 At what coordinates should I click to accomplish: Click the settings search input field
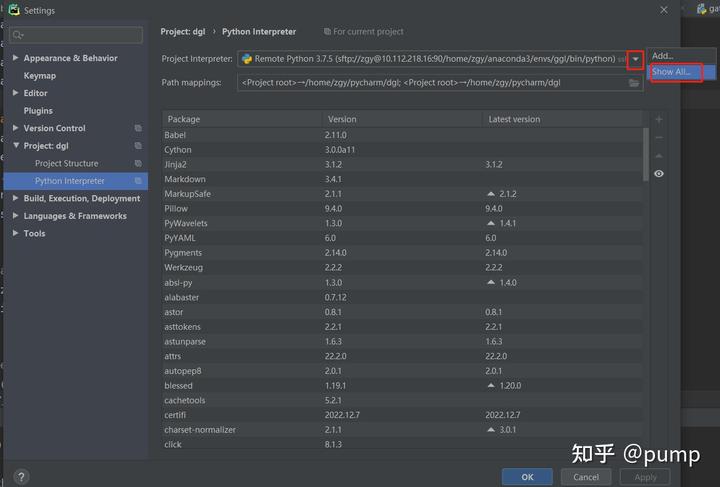click(x=76, y=35)
